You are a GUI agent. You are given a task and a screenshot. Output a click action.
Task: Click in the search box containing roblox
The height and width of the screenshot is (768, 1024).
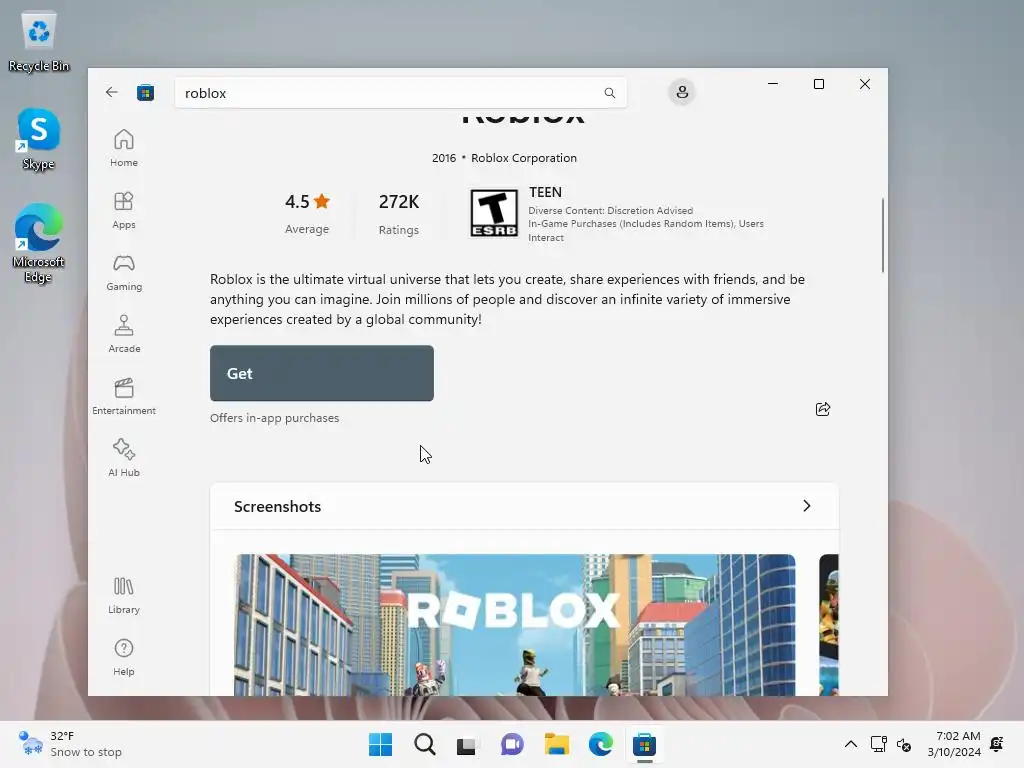pyautogui.click(x=400, y=93)
